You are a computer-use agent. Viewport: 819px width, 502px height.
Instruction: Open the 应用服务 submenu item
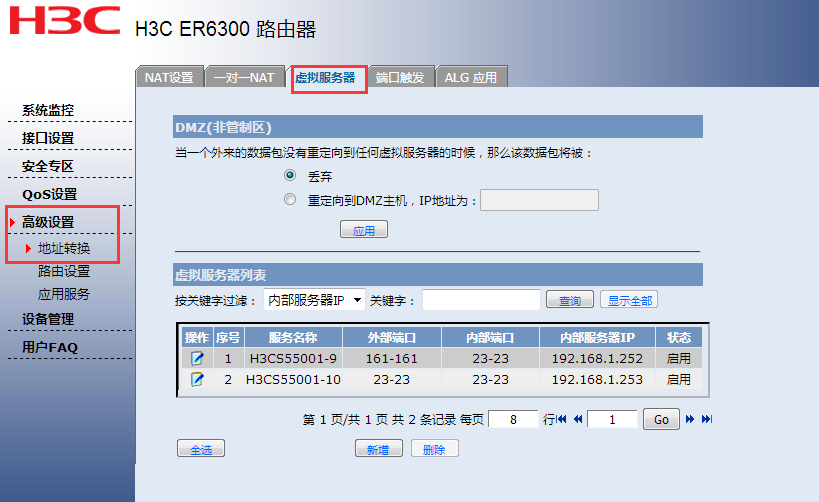pos(64,294)
